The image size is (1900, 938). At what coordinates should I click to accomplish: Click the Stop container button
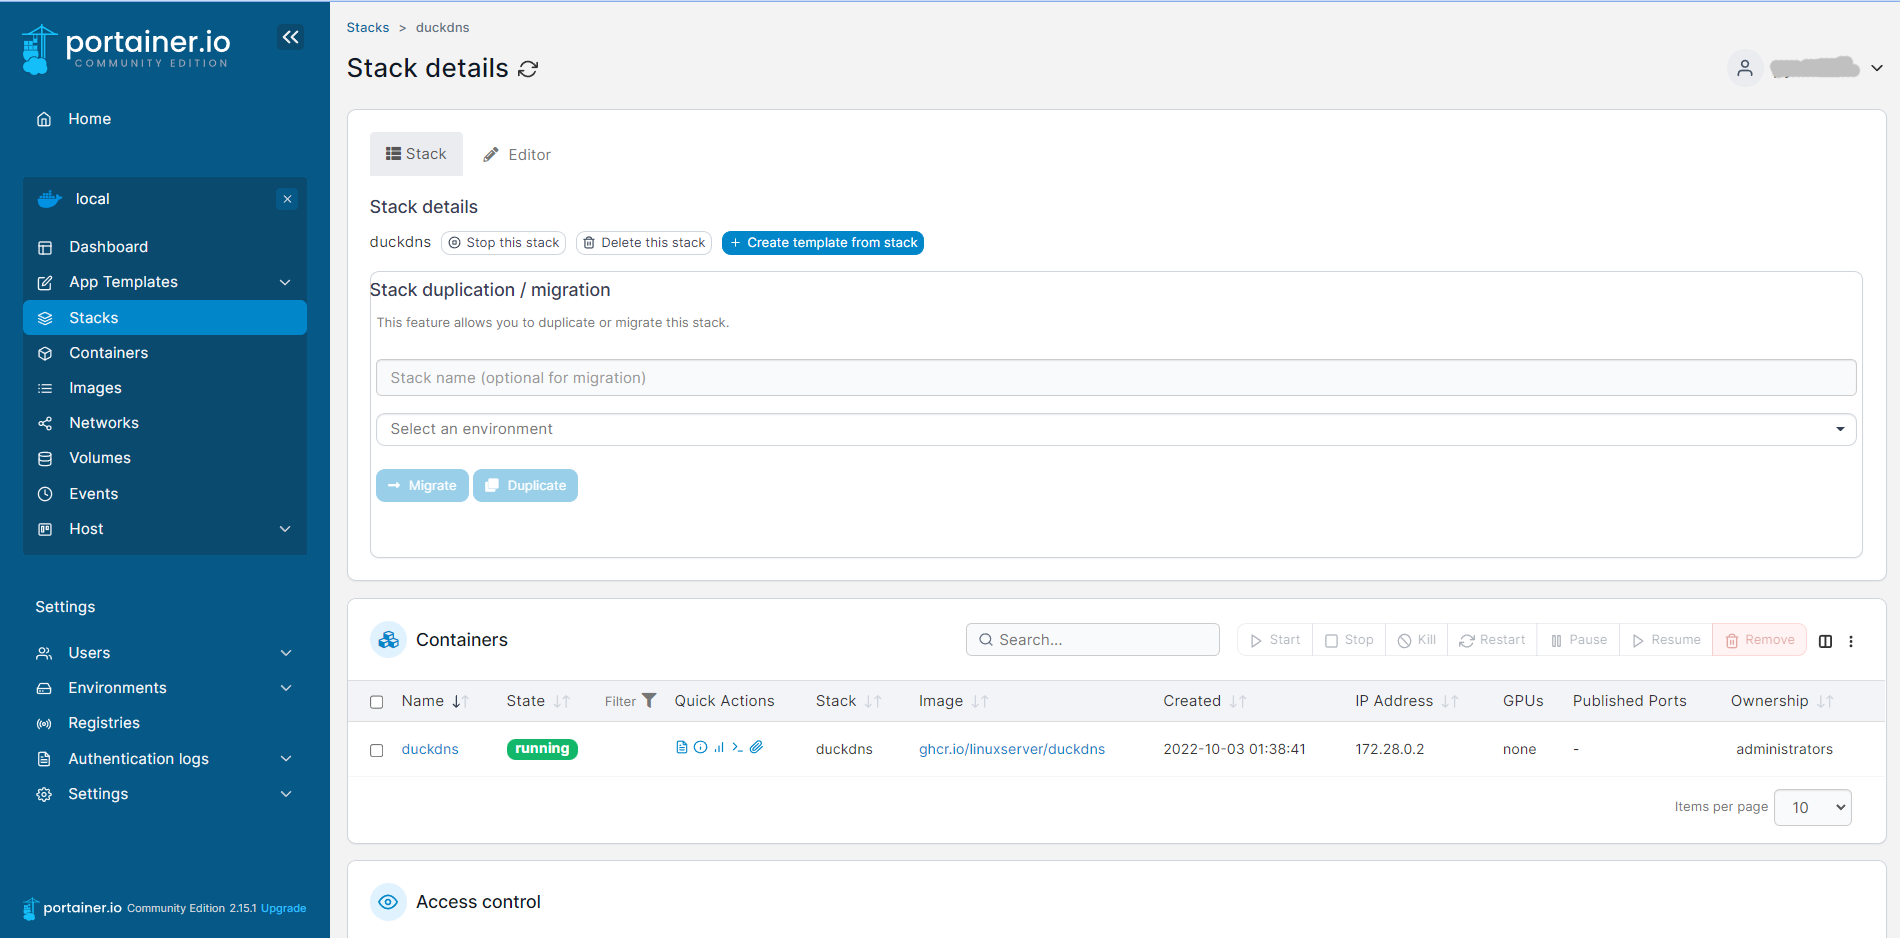click(1349, 640)
